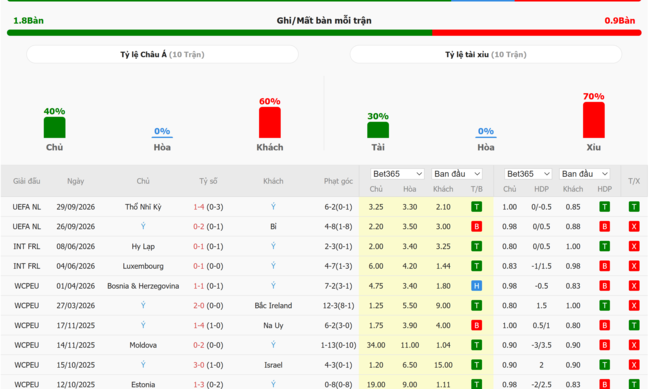Click red Khách 60% bar
The width and height of the screenshot is (650, 389).
[x=270, y=122]
